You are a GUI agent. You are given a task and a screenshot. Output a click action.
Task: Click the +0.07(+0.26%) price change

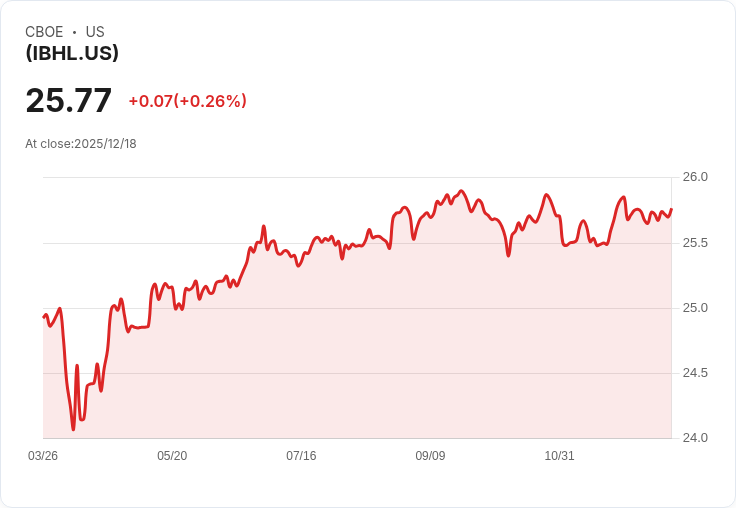coord(187,101)
